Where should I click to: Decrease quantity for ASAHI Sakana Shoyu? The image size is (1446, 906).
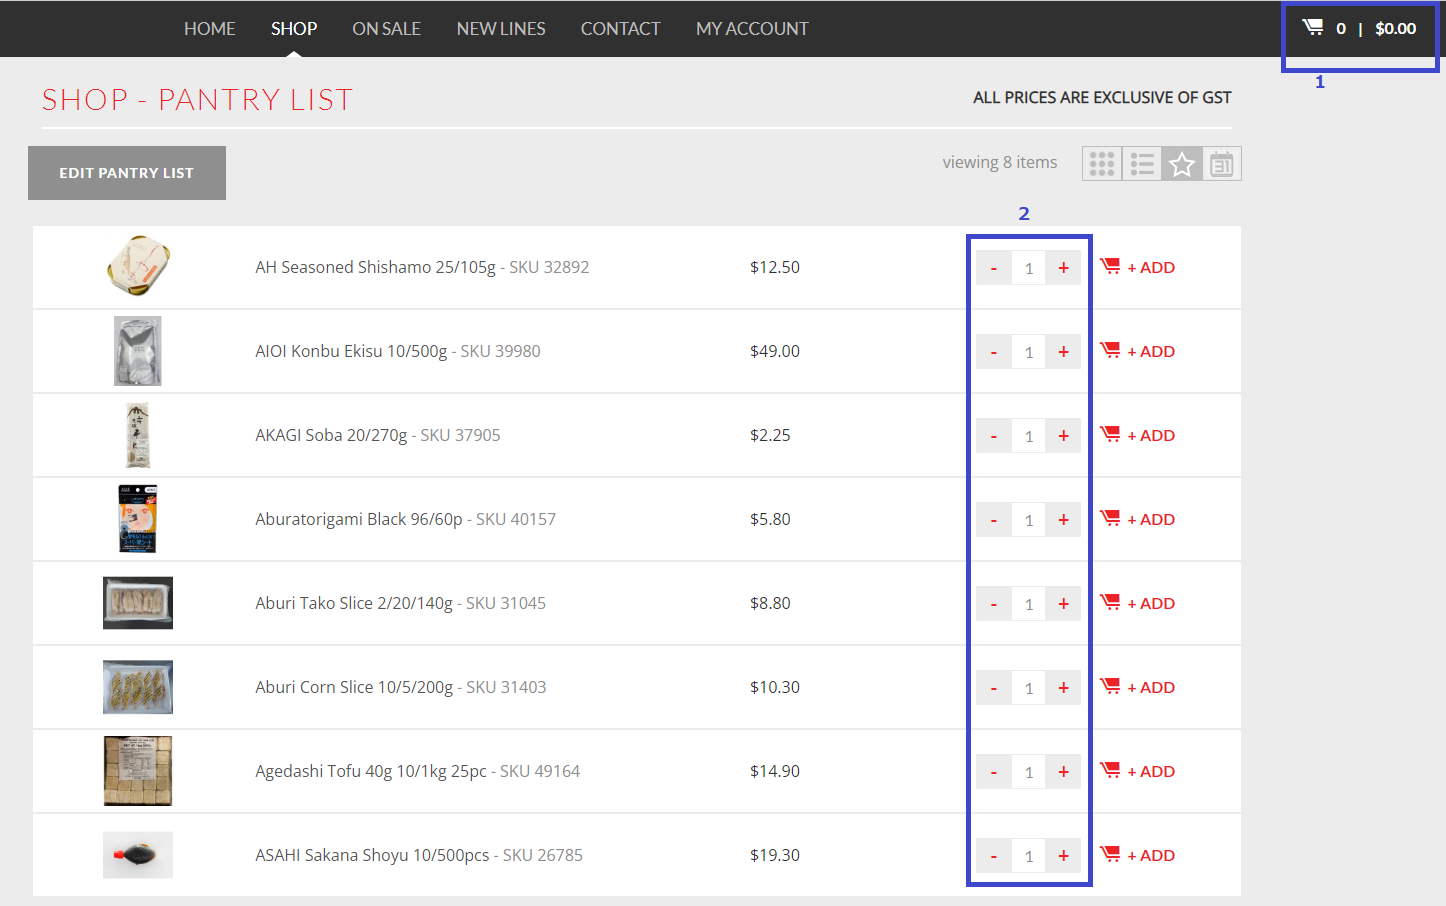pos(993,856)
